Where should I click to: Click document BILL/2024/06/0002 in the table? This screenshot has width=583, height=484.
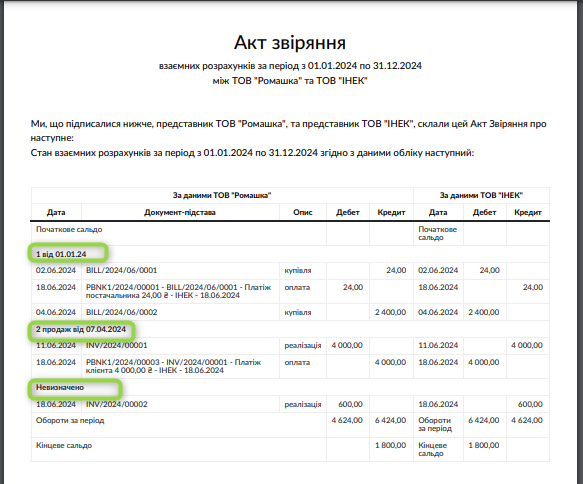click(x=121, y=312)
